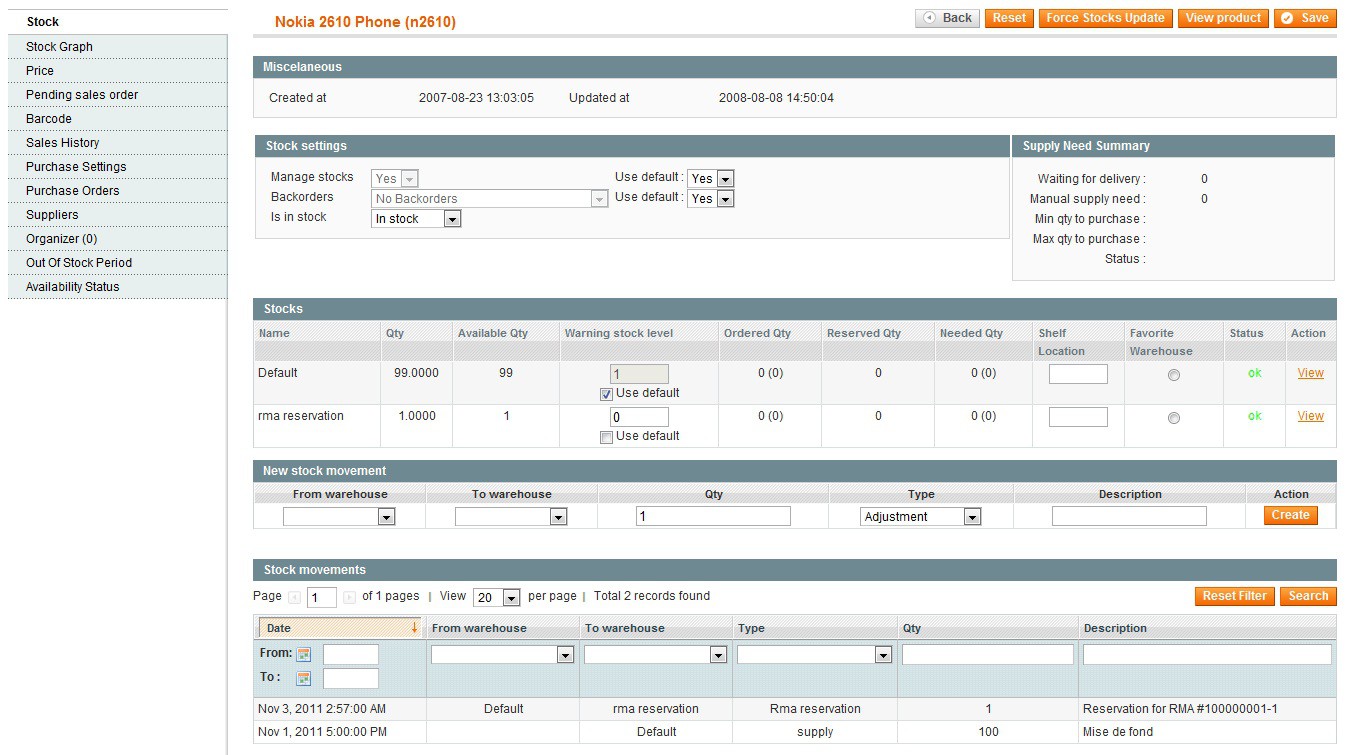Click the Search button
The image size is (1351, 755).
pos(1308,596)
